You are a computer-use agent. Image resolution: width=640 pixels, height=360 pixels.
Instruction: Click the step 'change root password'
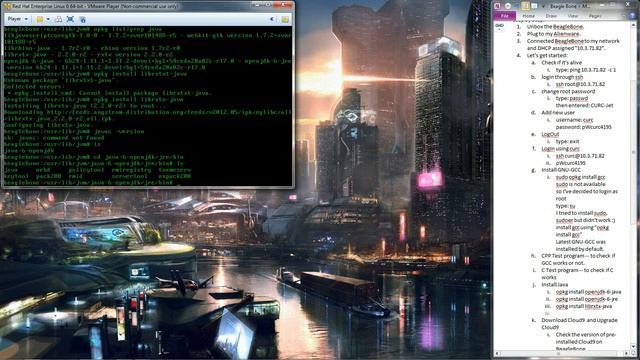pyautogui.click(x=568, y=91)
